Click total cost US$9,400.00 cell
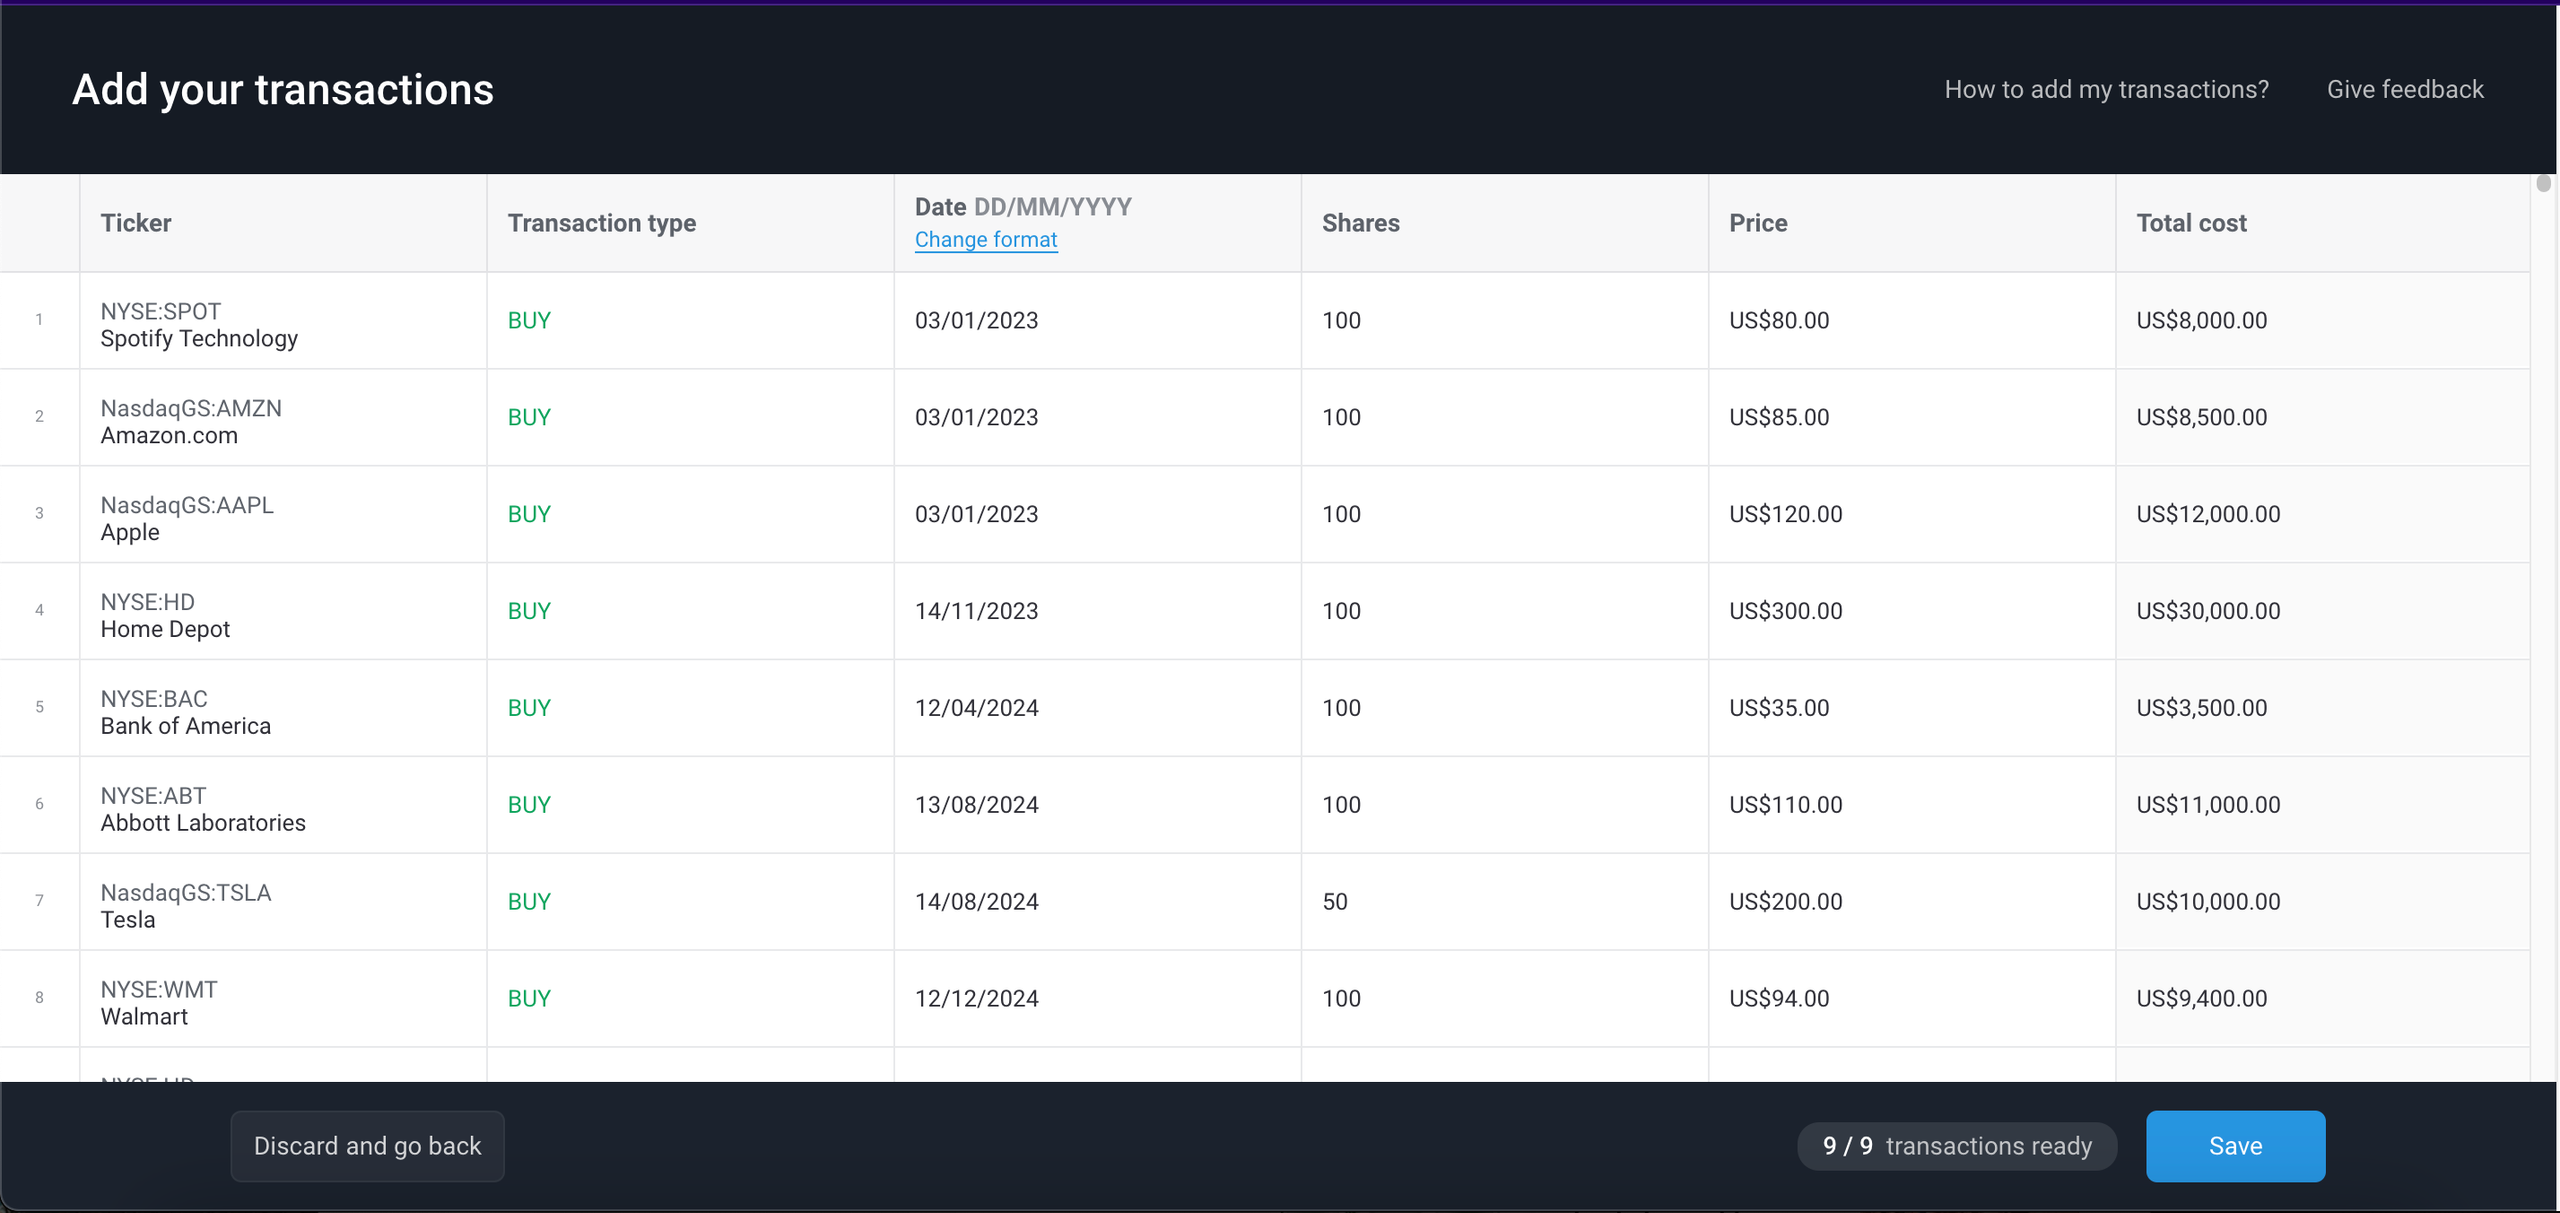The height and width of the screenshot is (1213, 2560). (2323, 999)
